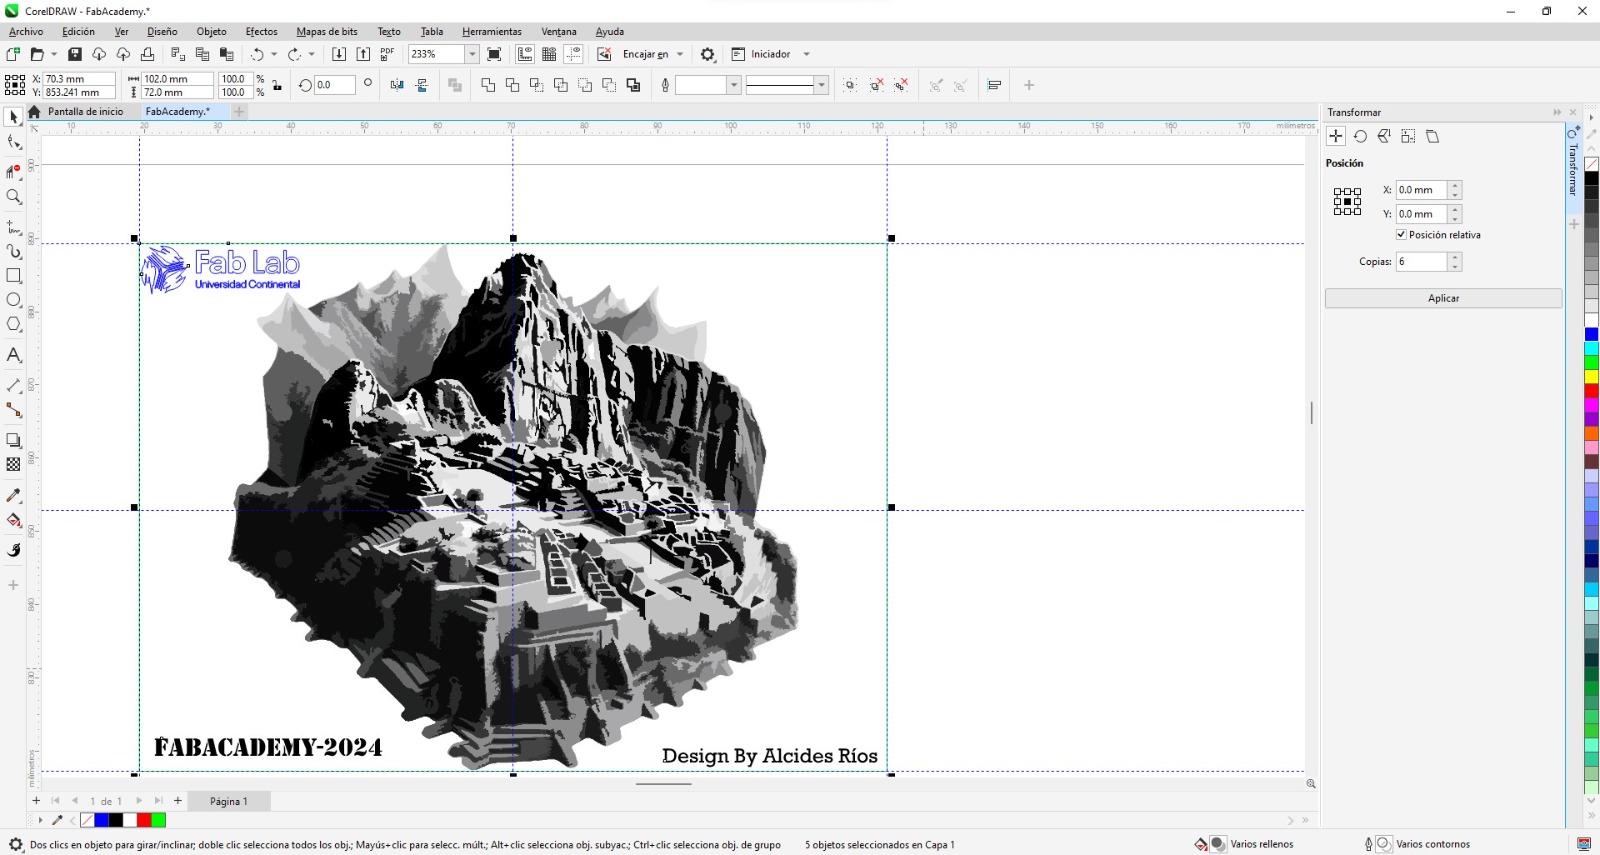Click the Import icon
Screen dimensions: 1600x855
click(339, 54)
